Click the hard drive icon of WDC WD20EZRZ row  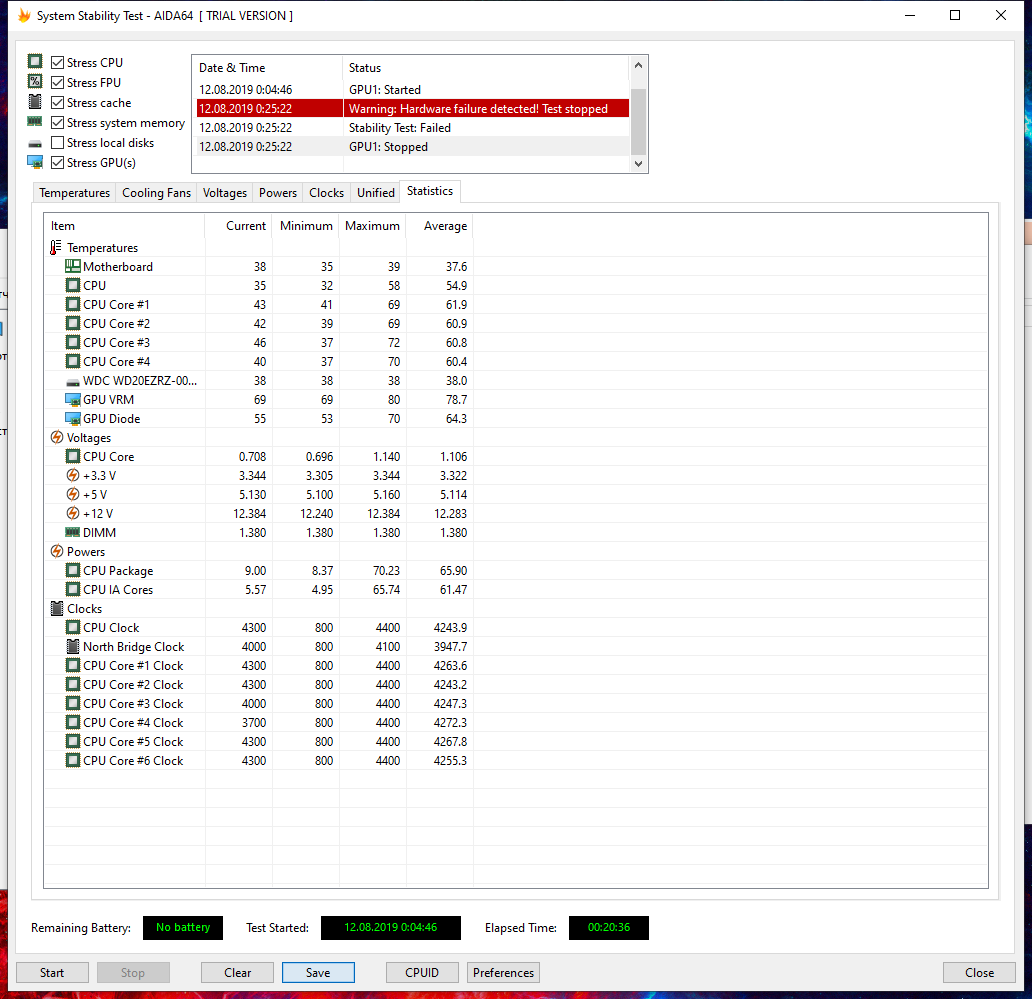pyautogui.click(x=72, y=382)
